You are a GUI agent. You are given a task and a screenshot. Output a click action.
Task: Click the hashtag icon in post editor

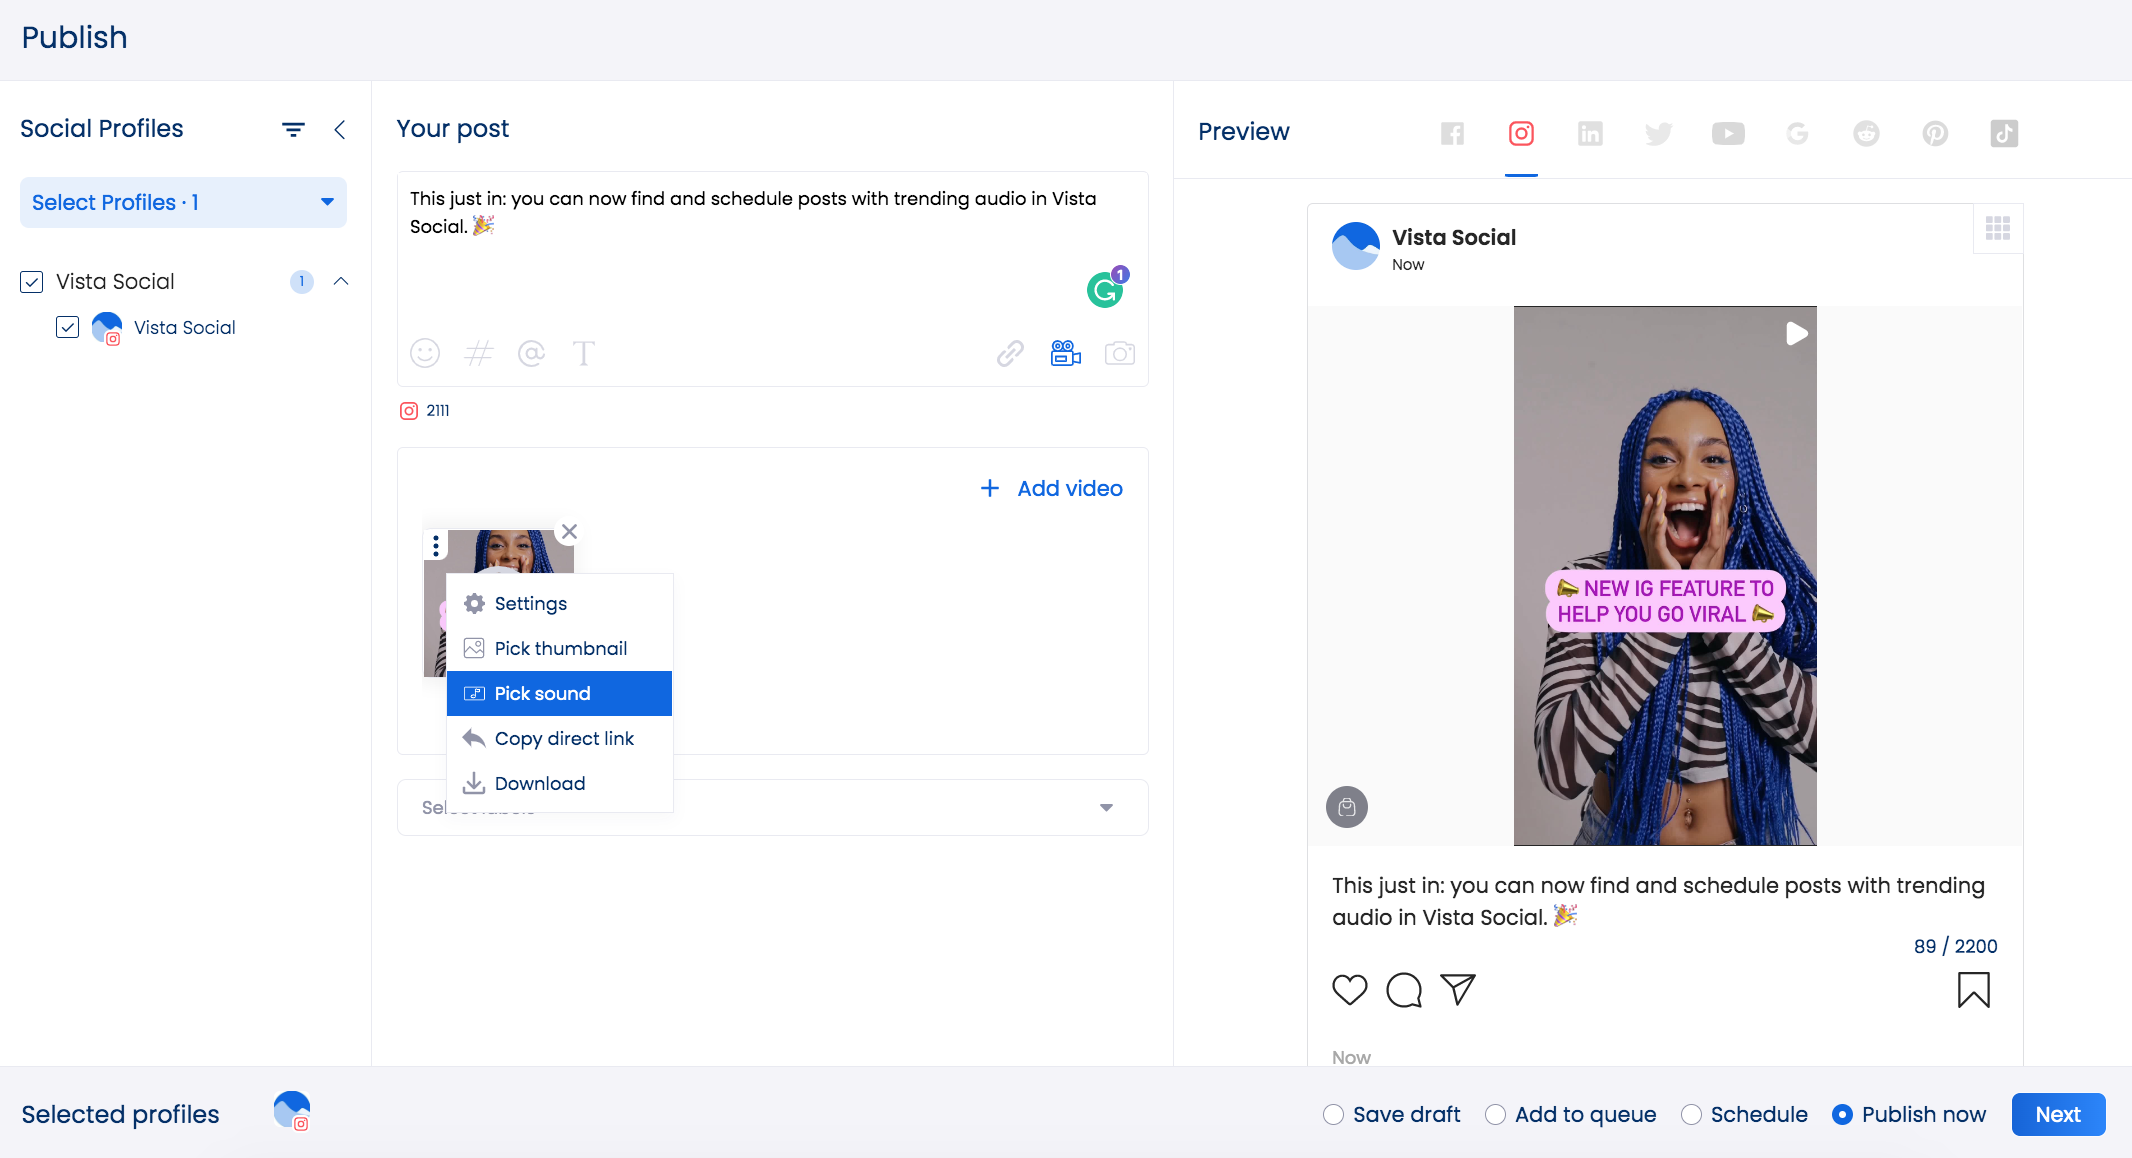[x=478, y=354]
